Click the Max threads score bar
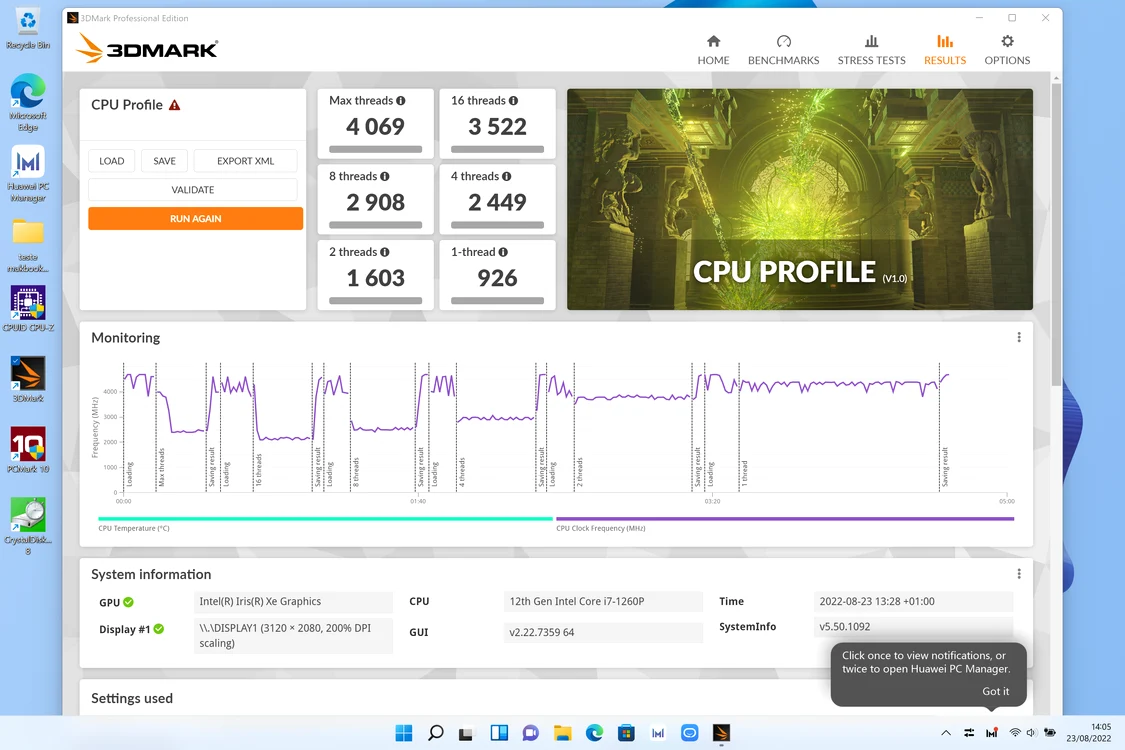 click(375, 149)
